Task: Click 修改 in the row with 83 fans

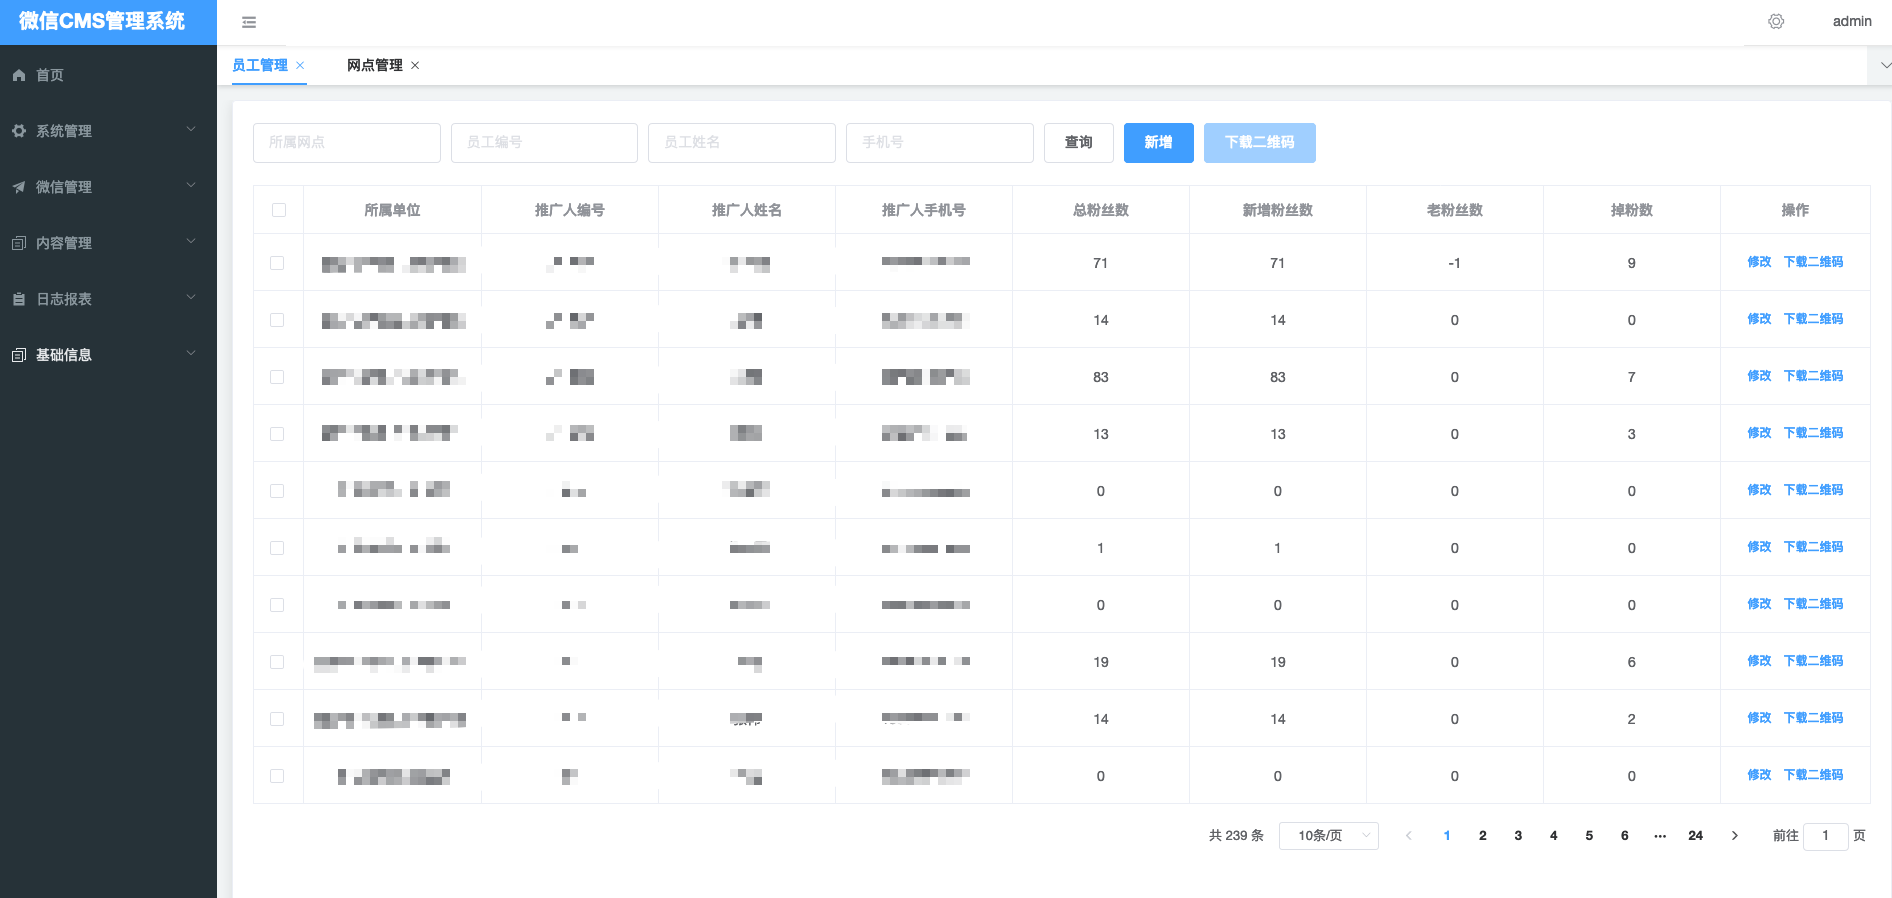Action: coord(1759,376)
